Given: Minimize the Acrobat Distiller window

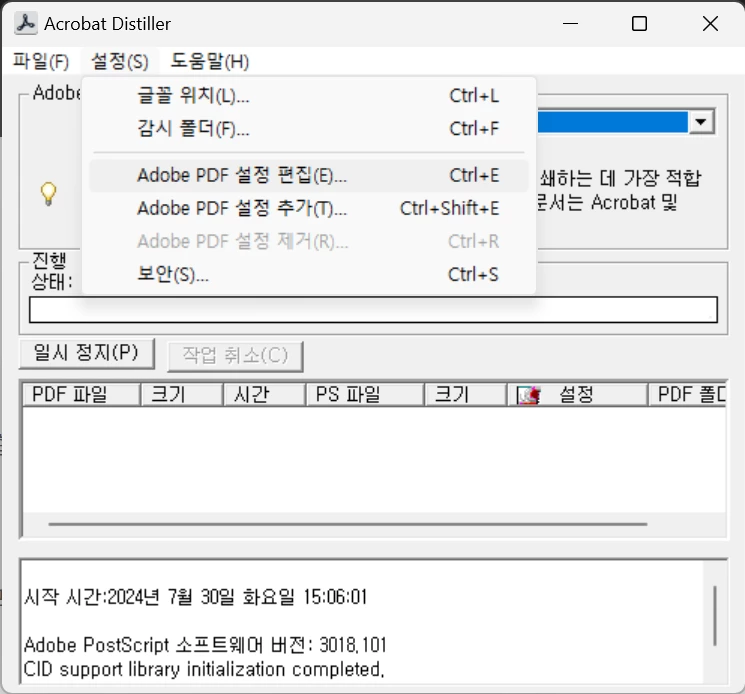Looking at the screenshot, I should (570, 23).
